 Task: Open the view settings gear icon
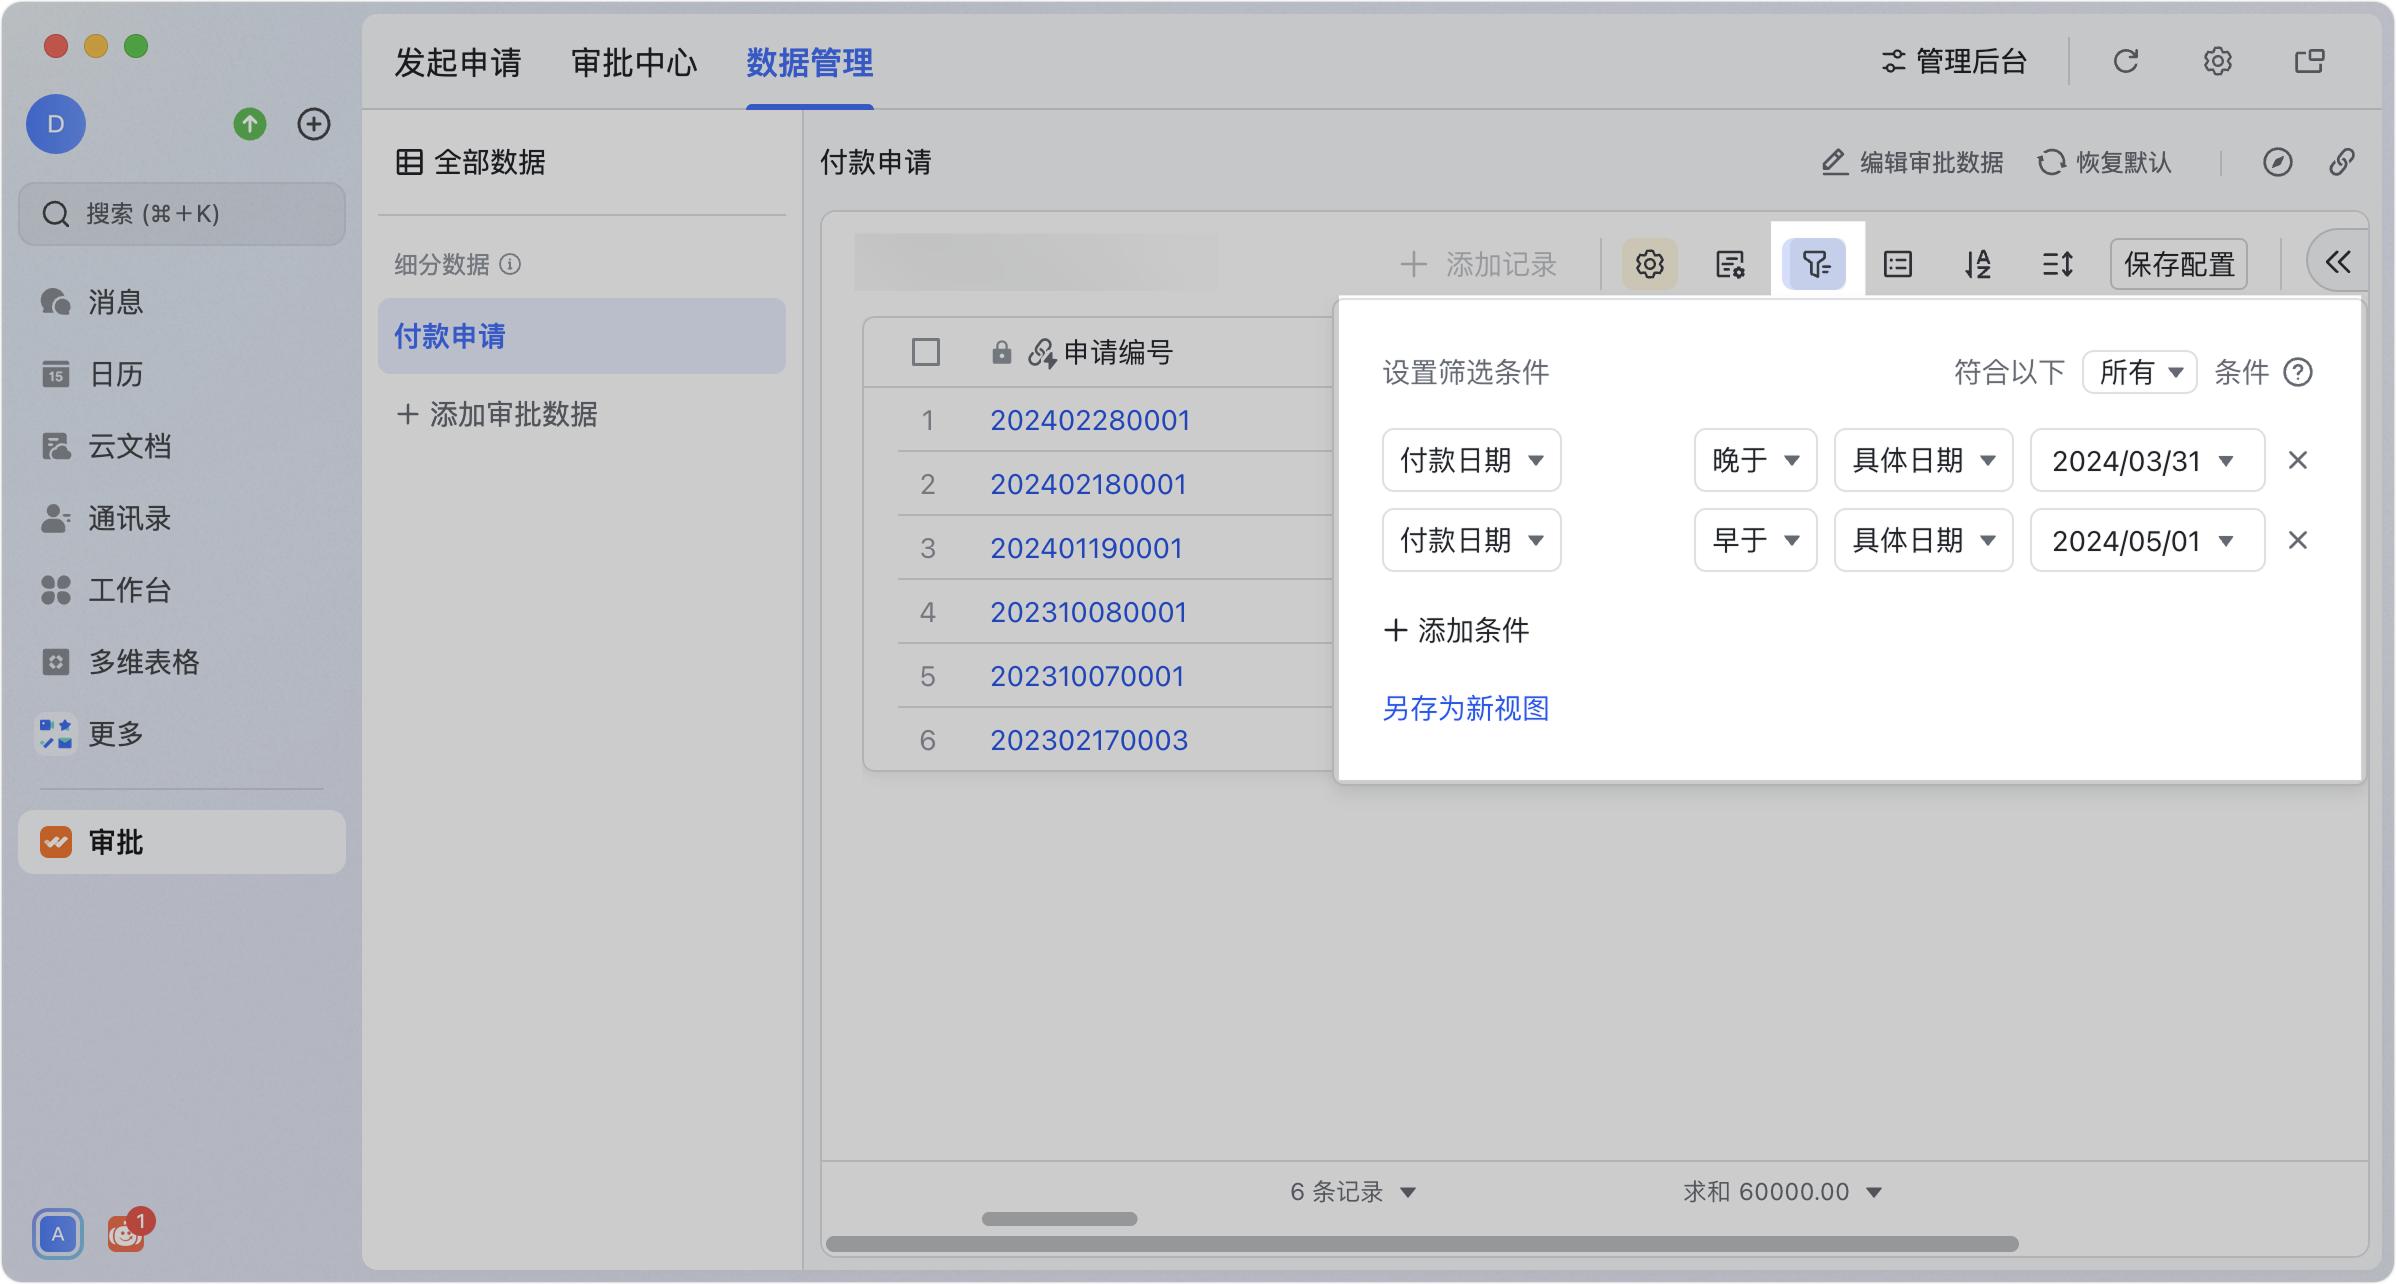pos(1649,264)
